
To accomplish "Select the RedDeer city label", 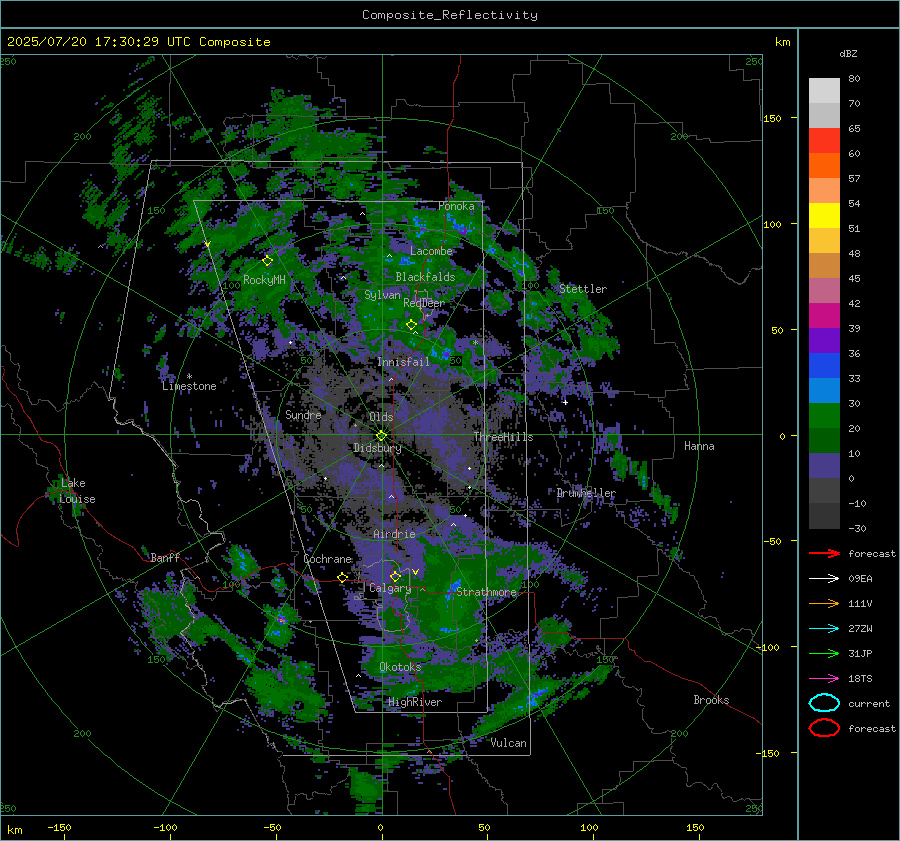I will coord(424,303).
